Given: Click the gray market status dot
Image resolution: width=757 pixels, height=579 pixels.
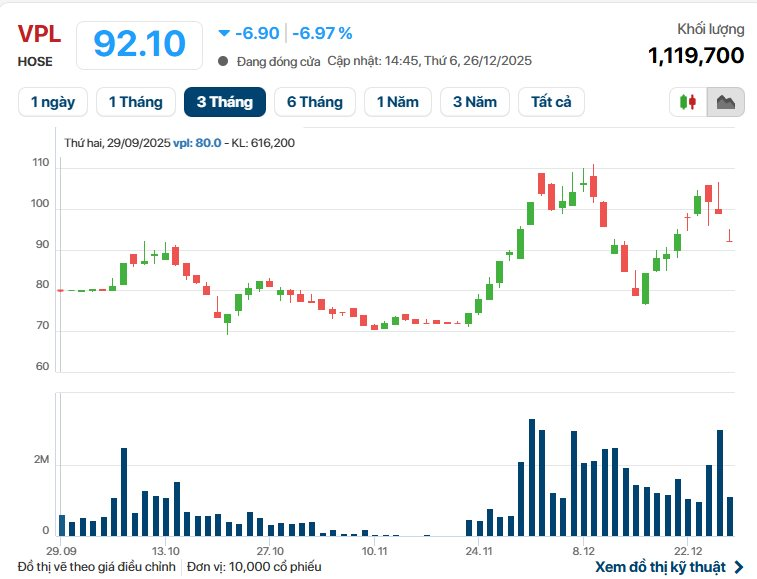Looking at the screenshot, I should point(222,61).
